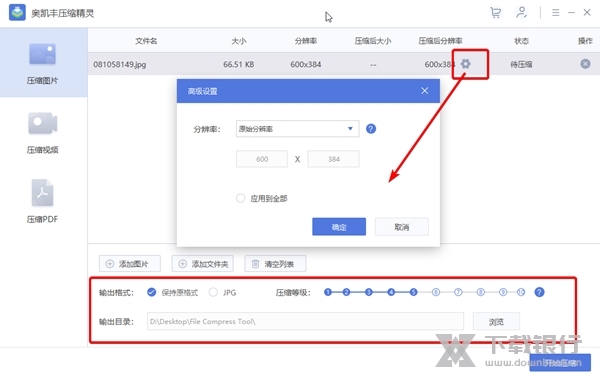
Task: Click the height field showing 384
Action: coord(333,159)
